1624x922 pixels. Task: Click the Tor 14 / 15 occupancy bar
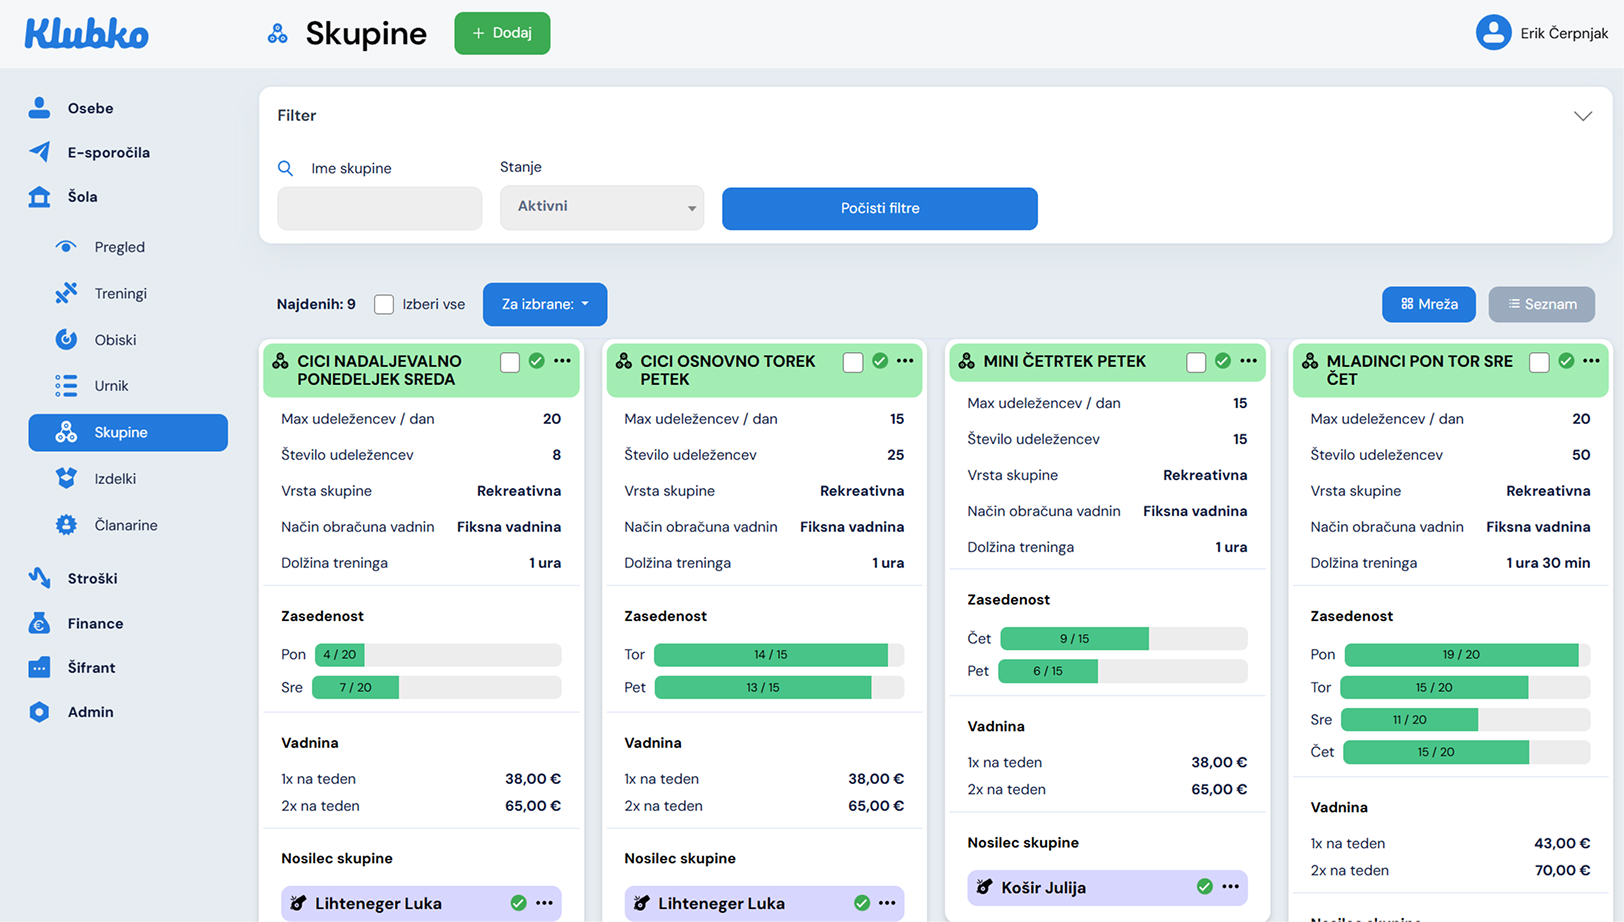point(771,655)
